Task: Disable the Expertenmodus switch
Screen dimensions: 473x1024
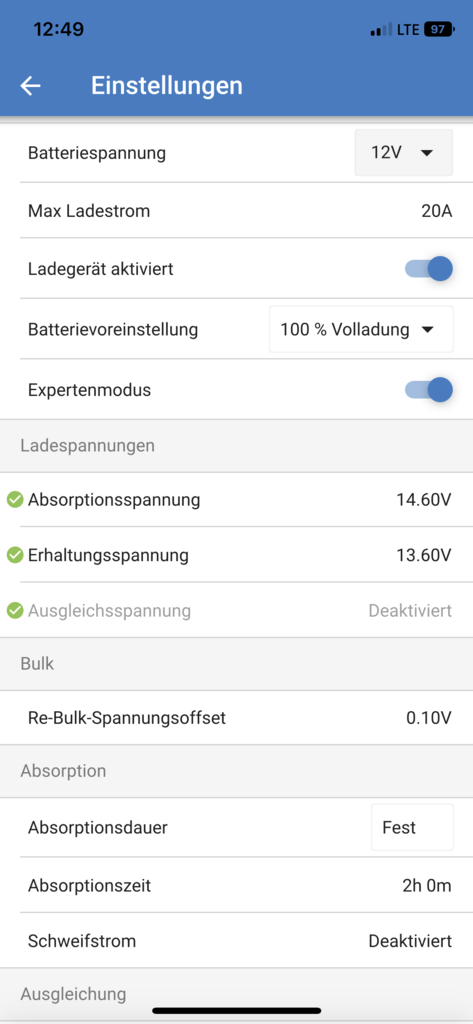Action: [429, 390]
